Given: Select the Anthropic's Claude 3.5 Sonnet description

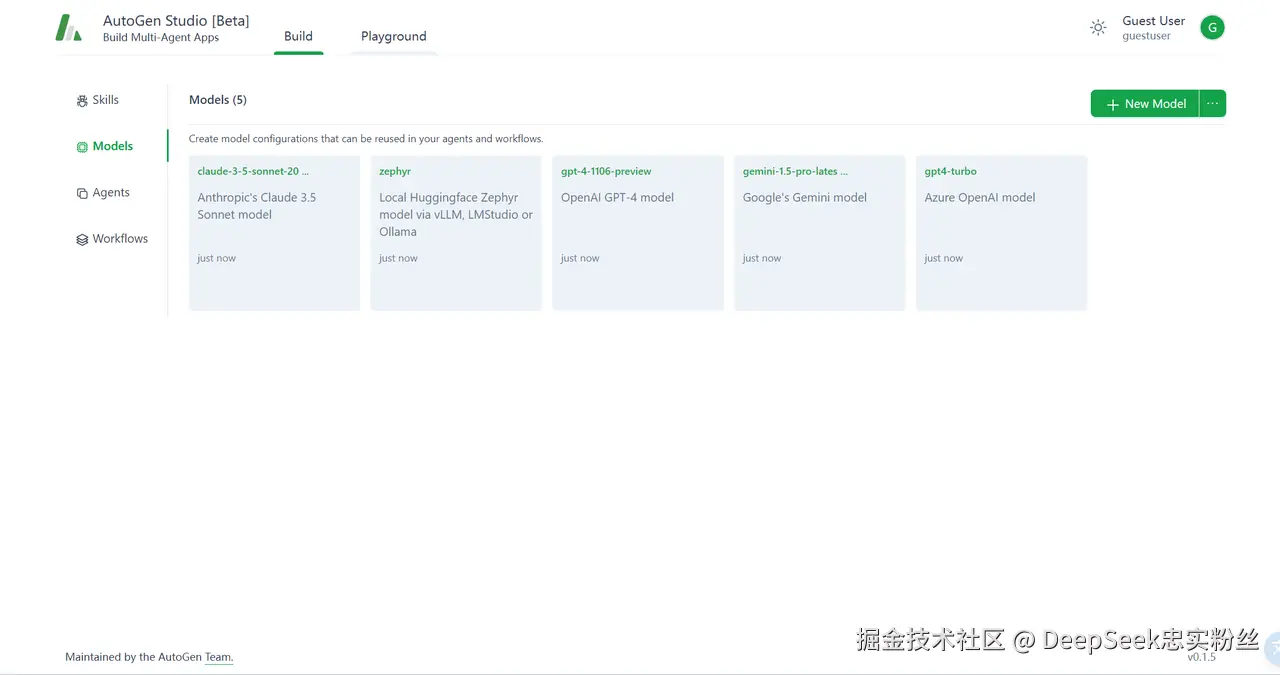Looking at the screenshot, I should point(257,206).
